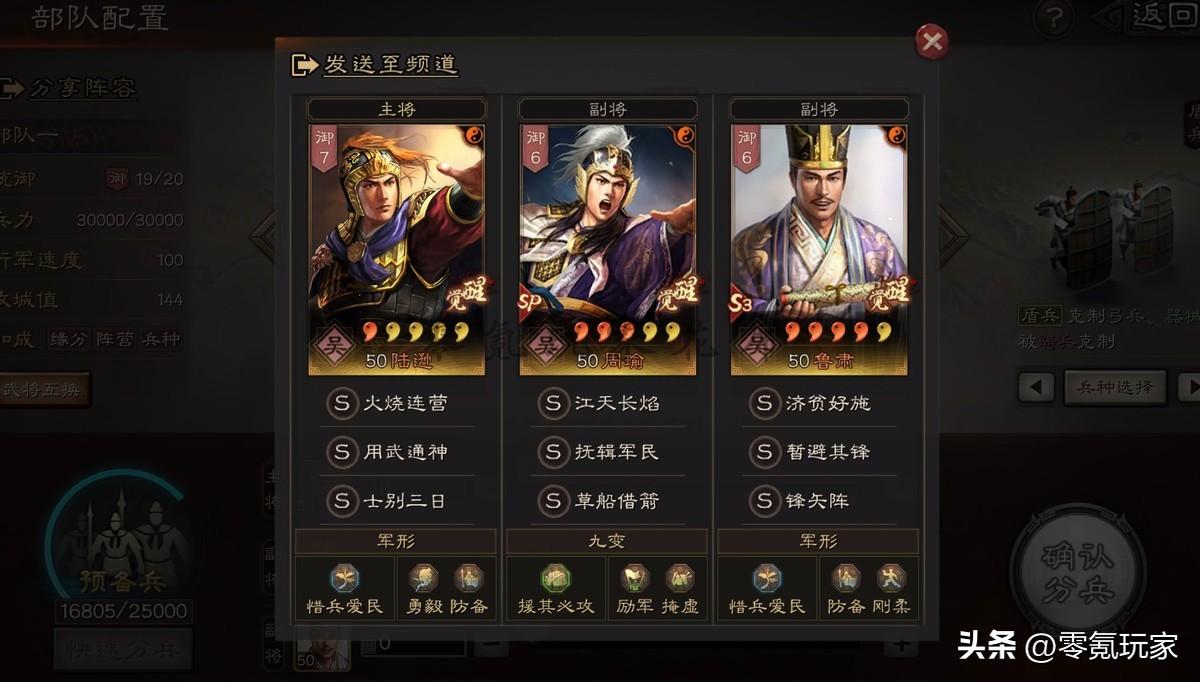The width and height of the screenshot is (1200, 682).
Task: Open 鲁肃 general portrait card
Action: pos(819,249)
